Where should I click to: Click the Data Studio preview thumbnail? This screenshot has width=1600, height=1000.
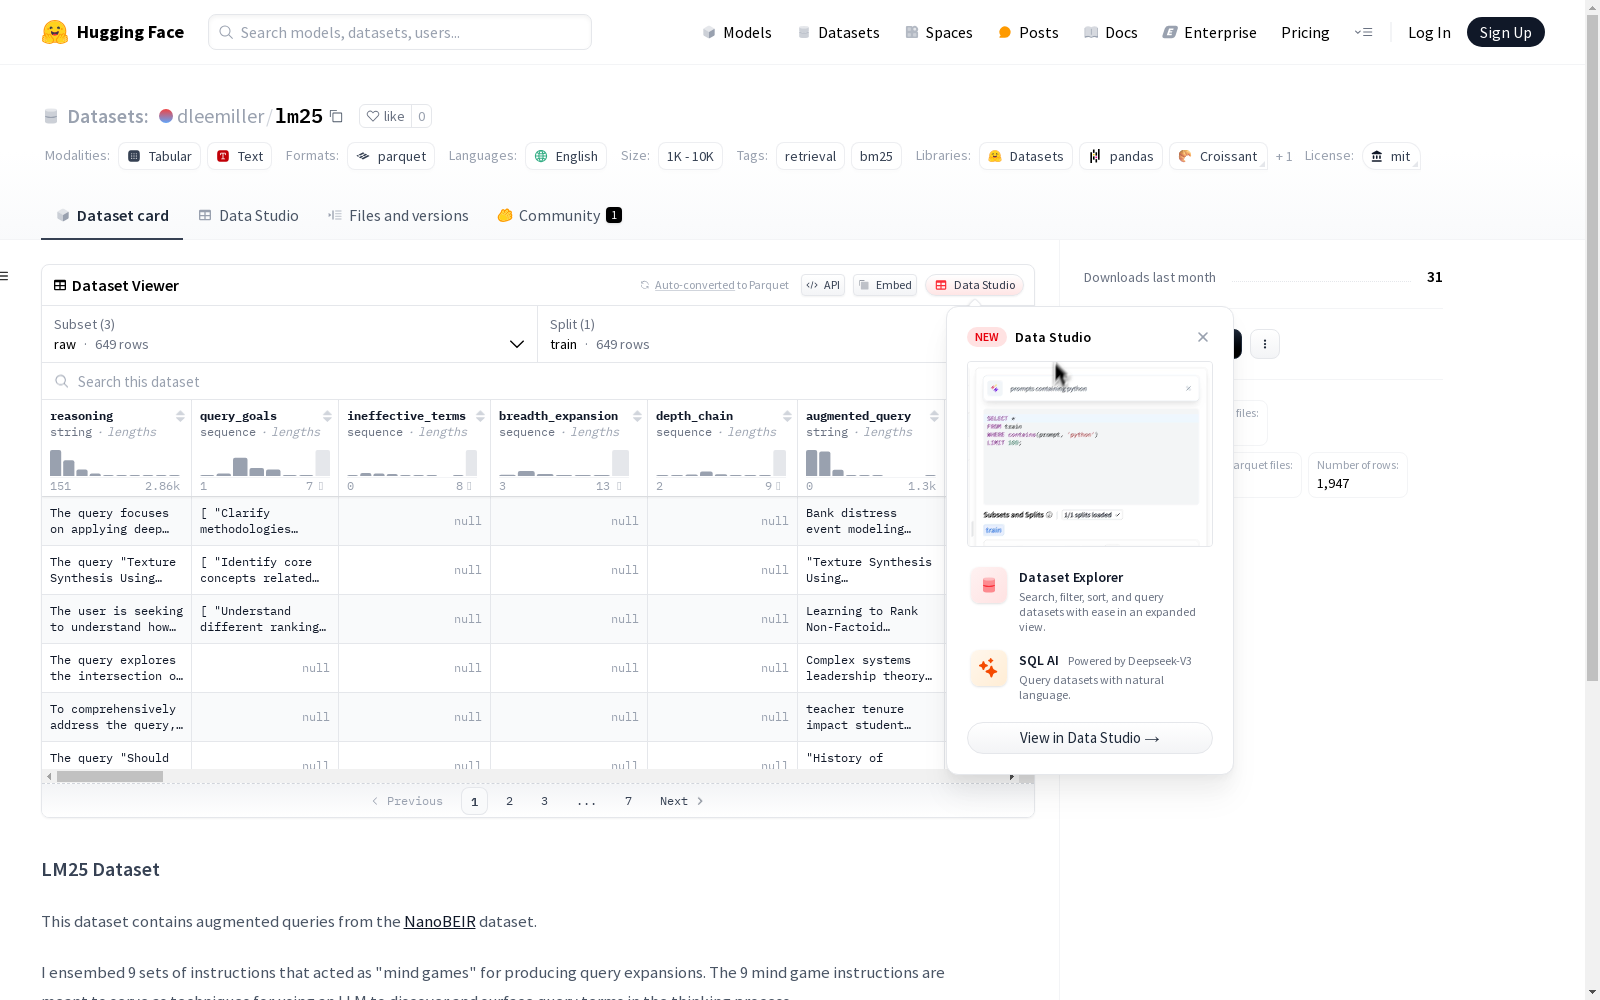[1089, 454]
